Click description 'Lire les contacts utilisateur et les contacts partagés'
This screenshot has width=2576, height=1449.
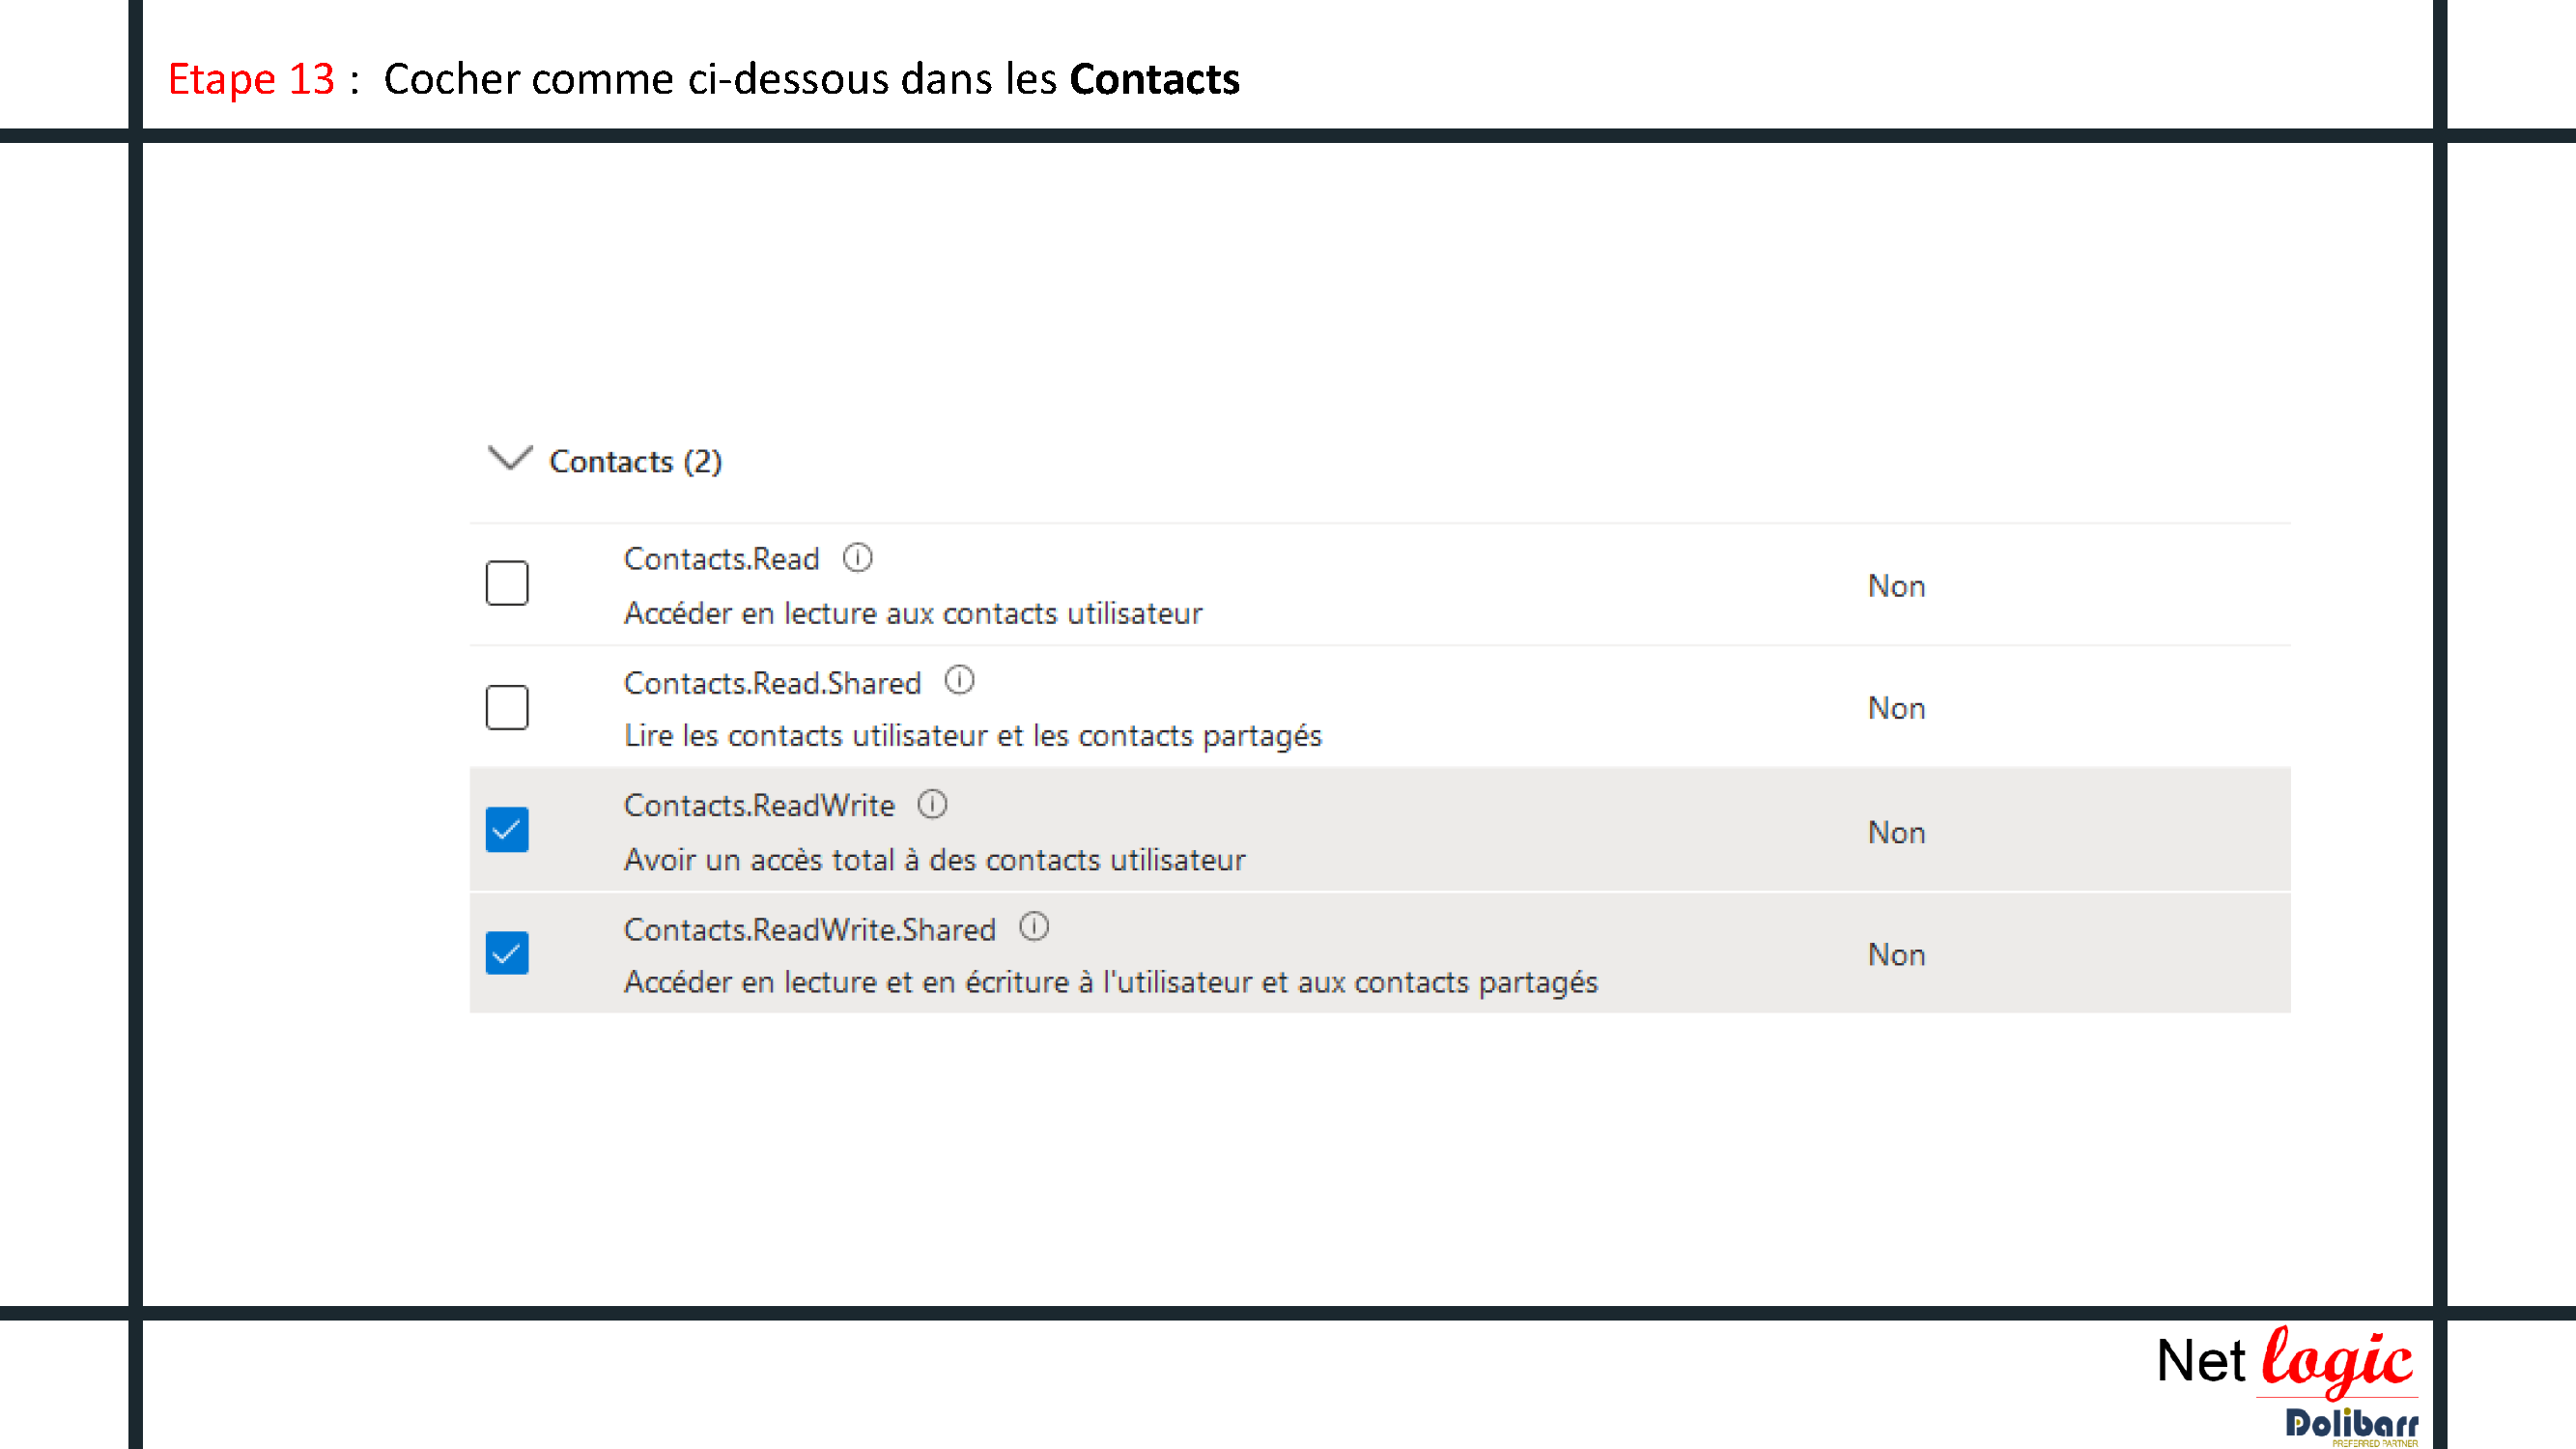pyautogui.click(x=972, y=736)
